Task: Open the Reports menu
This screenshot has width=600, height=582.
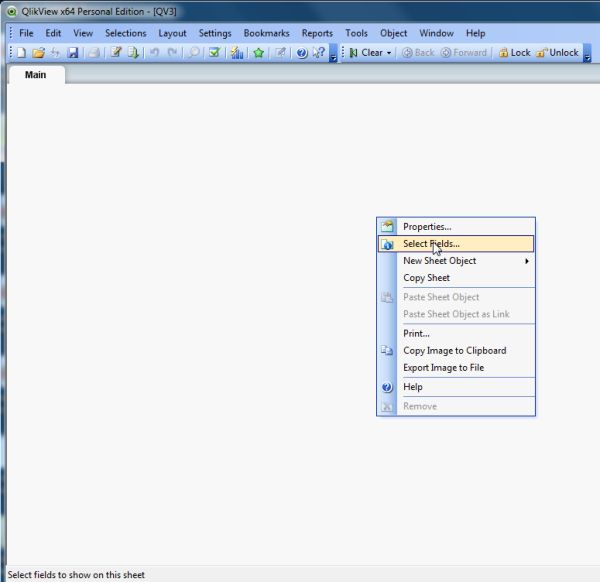Action: 317,33
